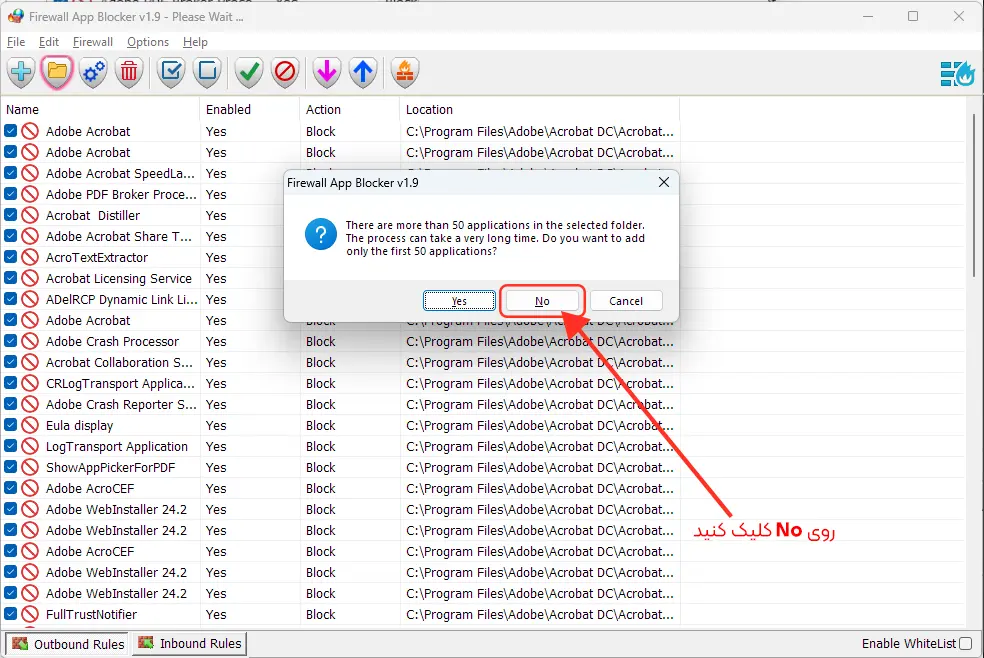
Task: Click block icon beside CRLogTransport Applica...
Action: coord(29,383)
